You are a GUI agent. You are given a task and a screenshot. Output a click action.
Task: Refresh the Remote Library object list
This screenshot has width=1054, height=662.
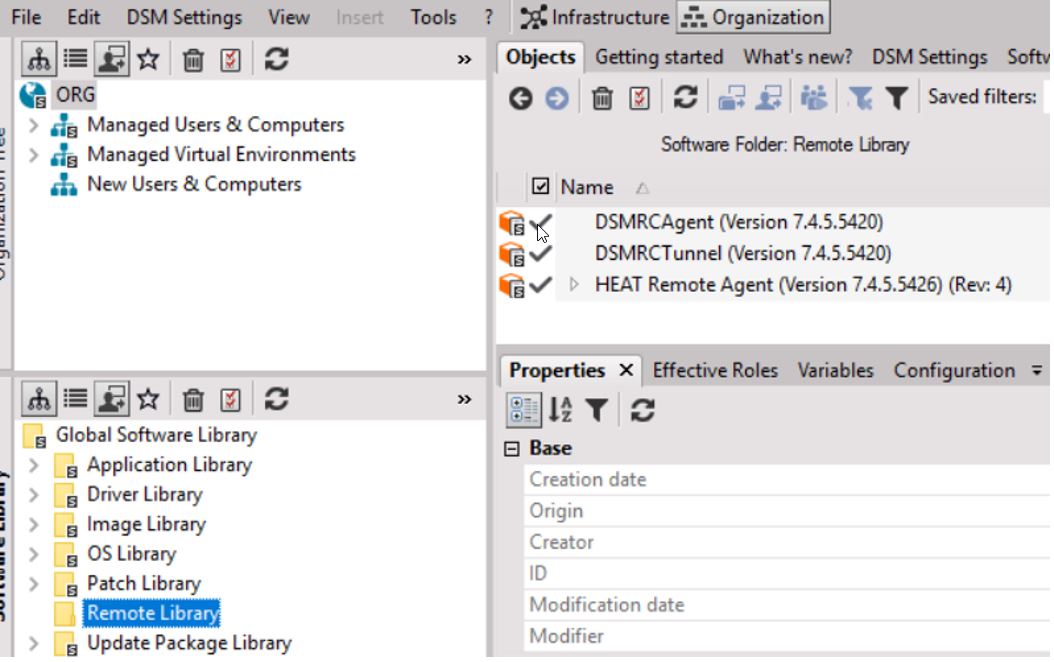[x=685, y=97]
